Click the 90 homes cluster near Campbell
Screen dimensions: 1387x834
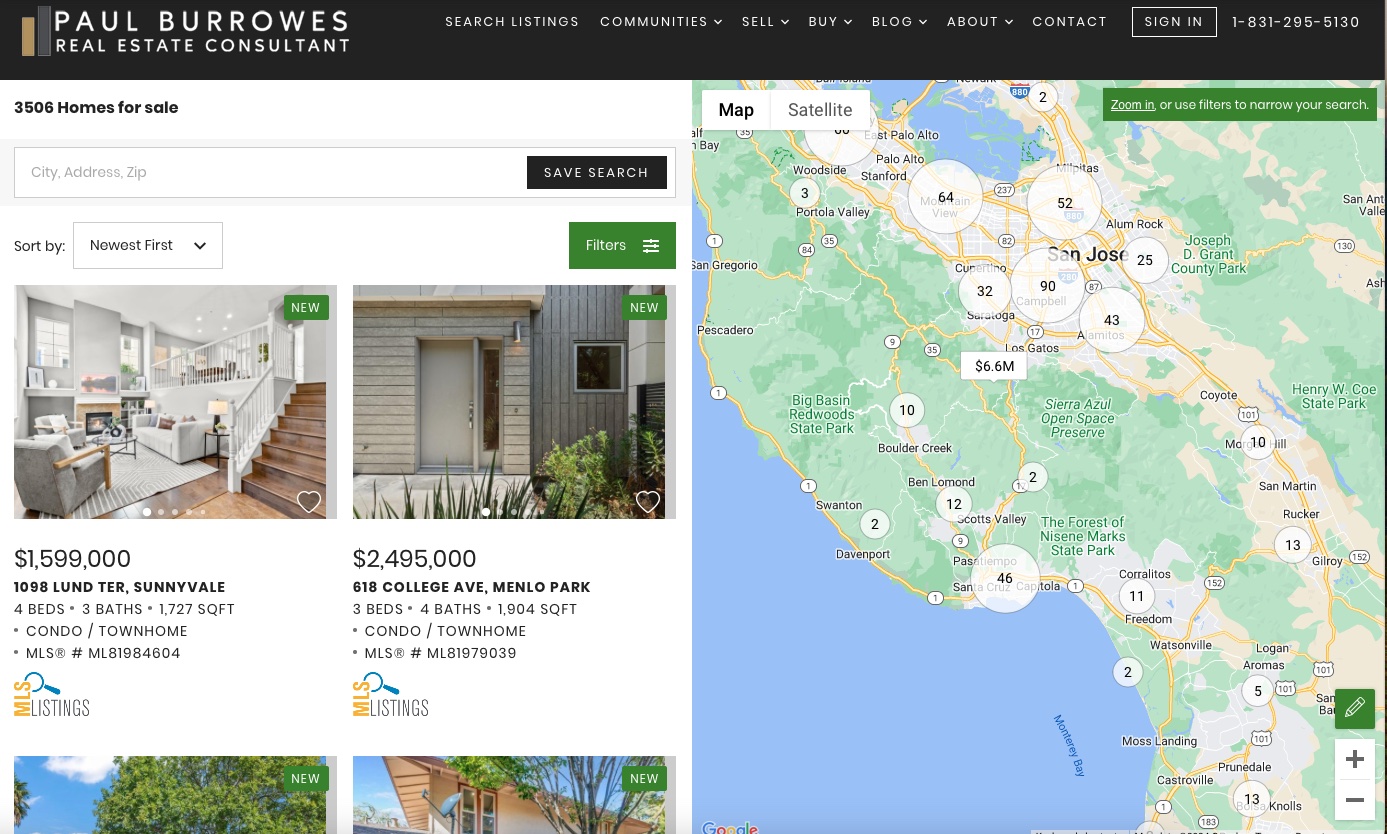tap(1047, 286)
